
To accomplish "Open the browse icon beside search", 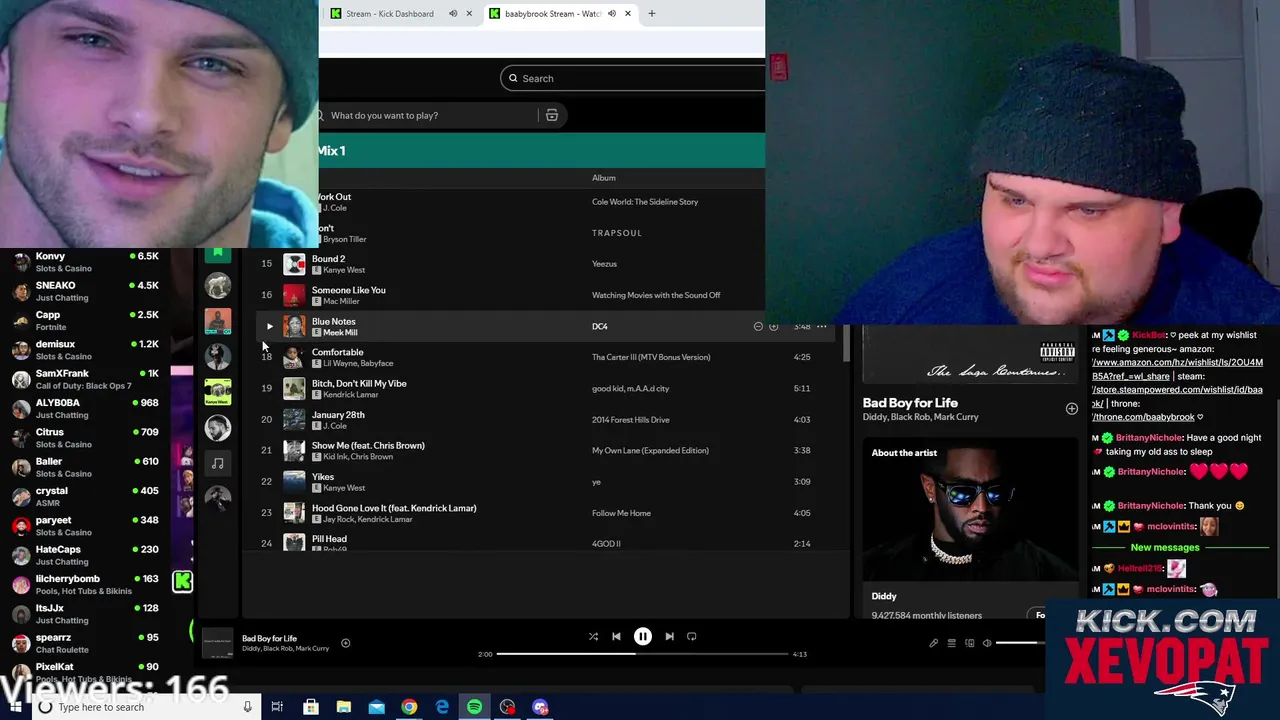I will click(552, 115).
